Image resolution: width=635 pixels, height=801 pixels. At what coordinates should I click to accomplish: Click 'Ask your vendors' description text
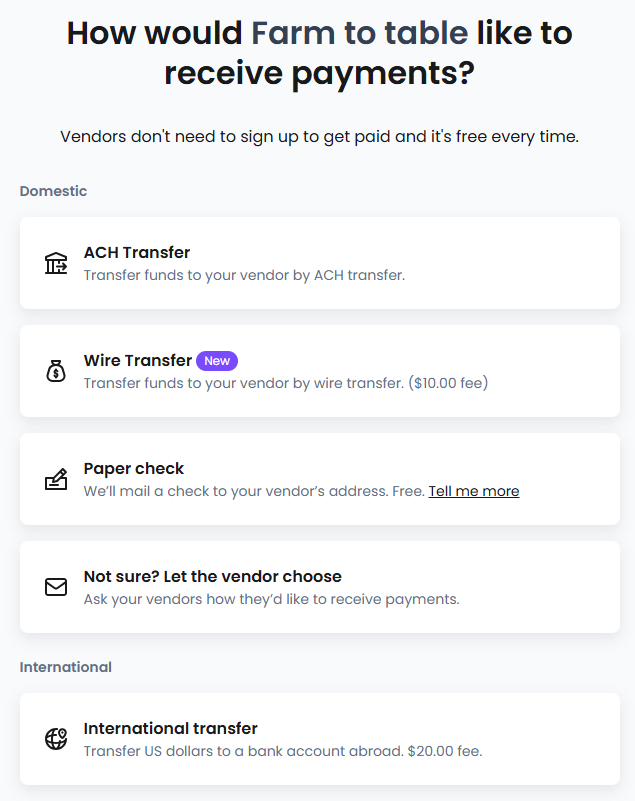tap(271, 599)
